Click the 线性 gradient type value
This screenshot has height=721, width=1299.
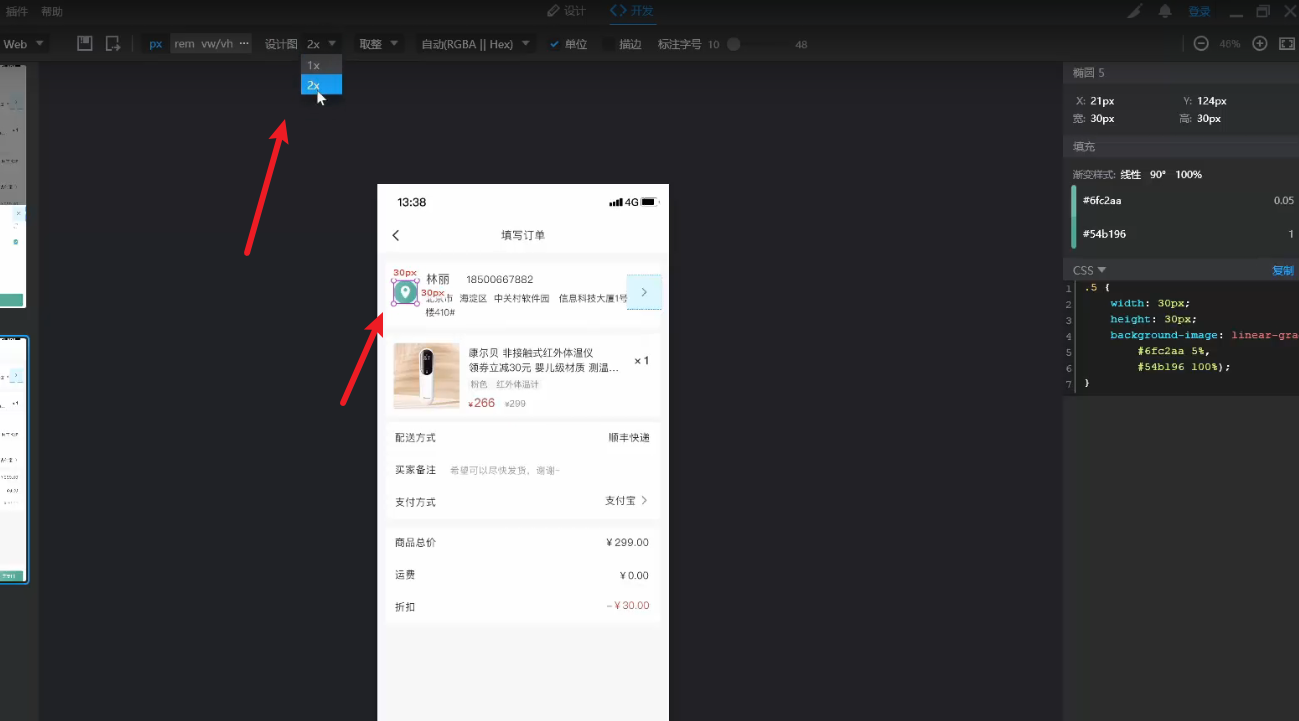click(x=1130, y=174)
